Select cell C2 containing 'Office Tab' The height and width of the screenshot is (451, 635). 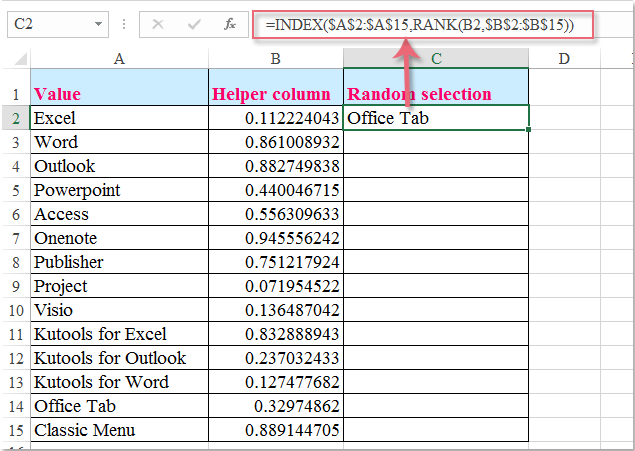(x=436, y=118)
